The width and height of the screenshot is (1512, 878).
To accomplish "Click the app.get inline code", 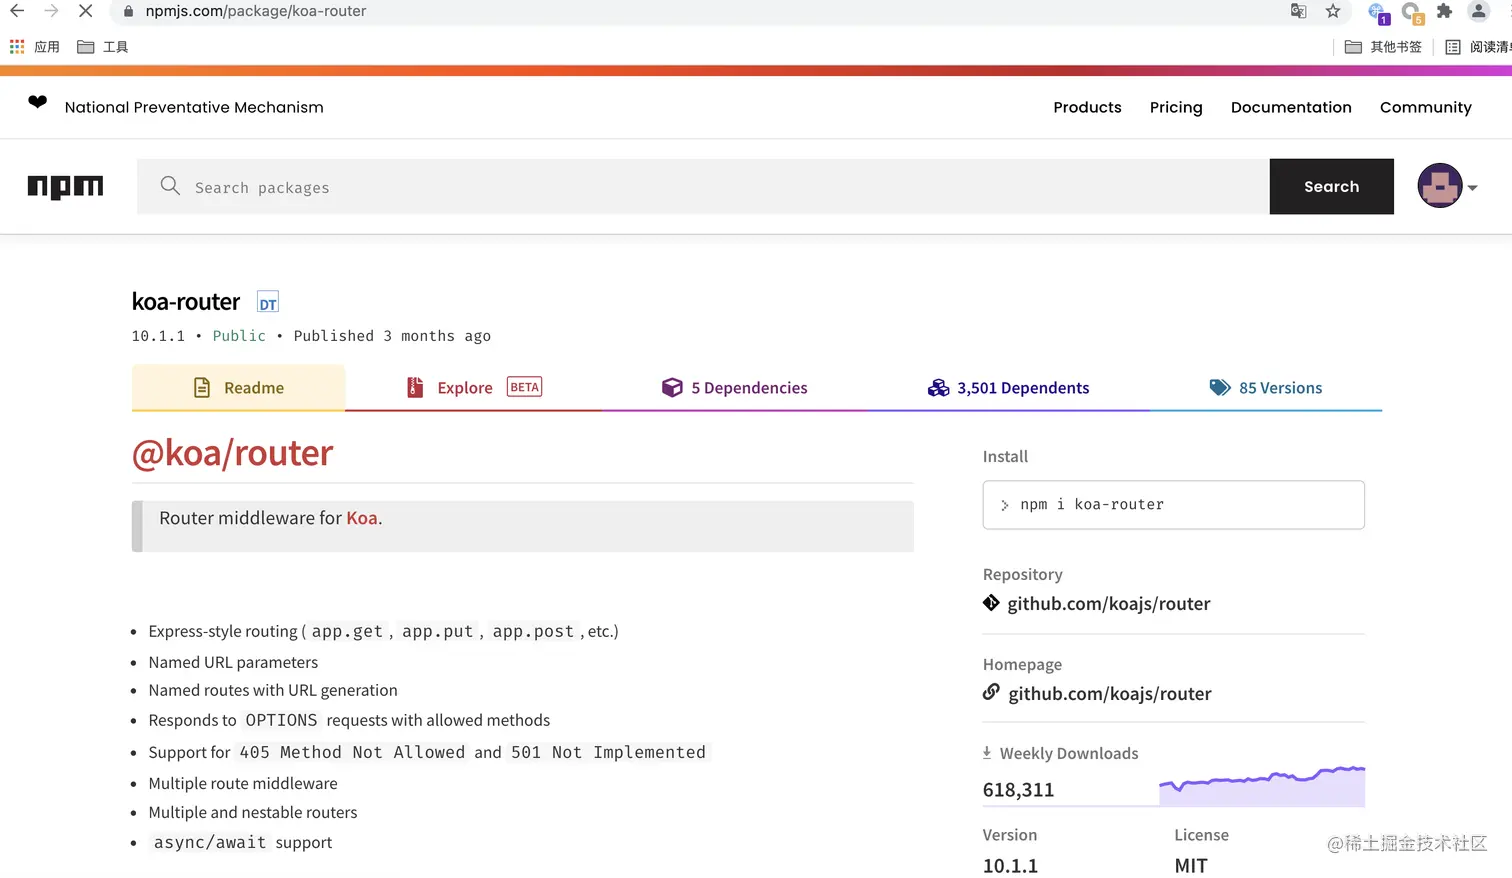I will click(x=347, y=631).
